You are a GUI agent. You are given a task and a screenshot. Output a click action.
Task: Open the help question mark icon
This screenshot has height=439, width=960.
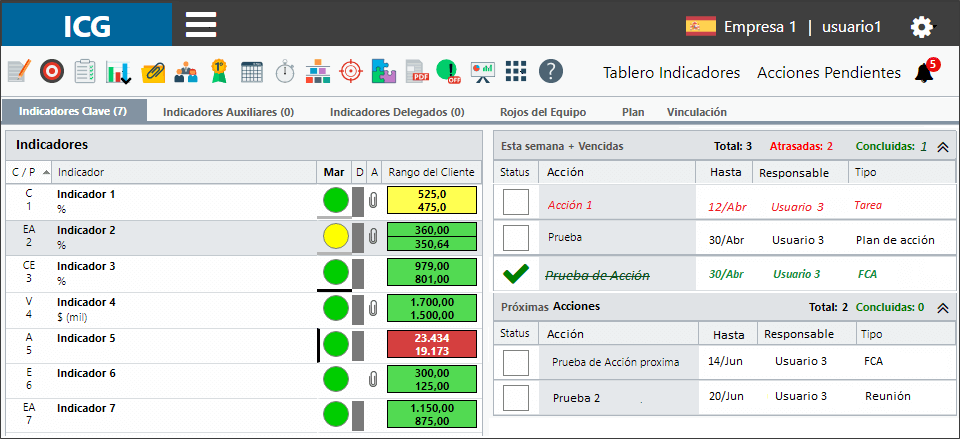(550, 72)
